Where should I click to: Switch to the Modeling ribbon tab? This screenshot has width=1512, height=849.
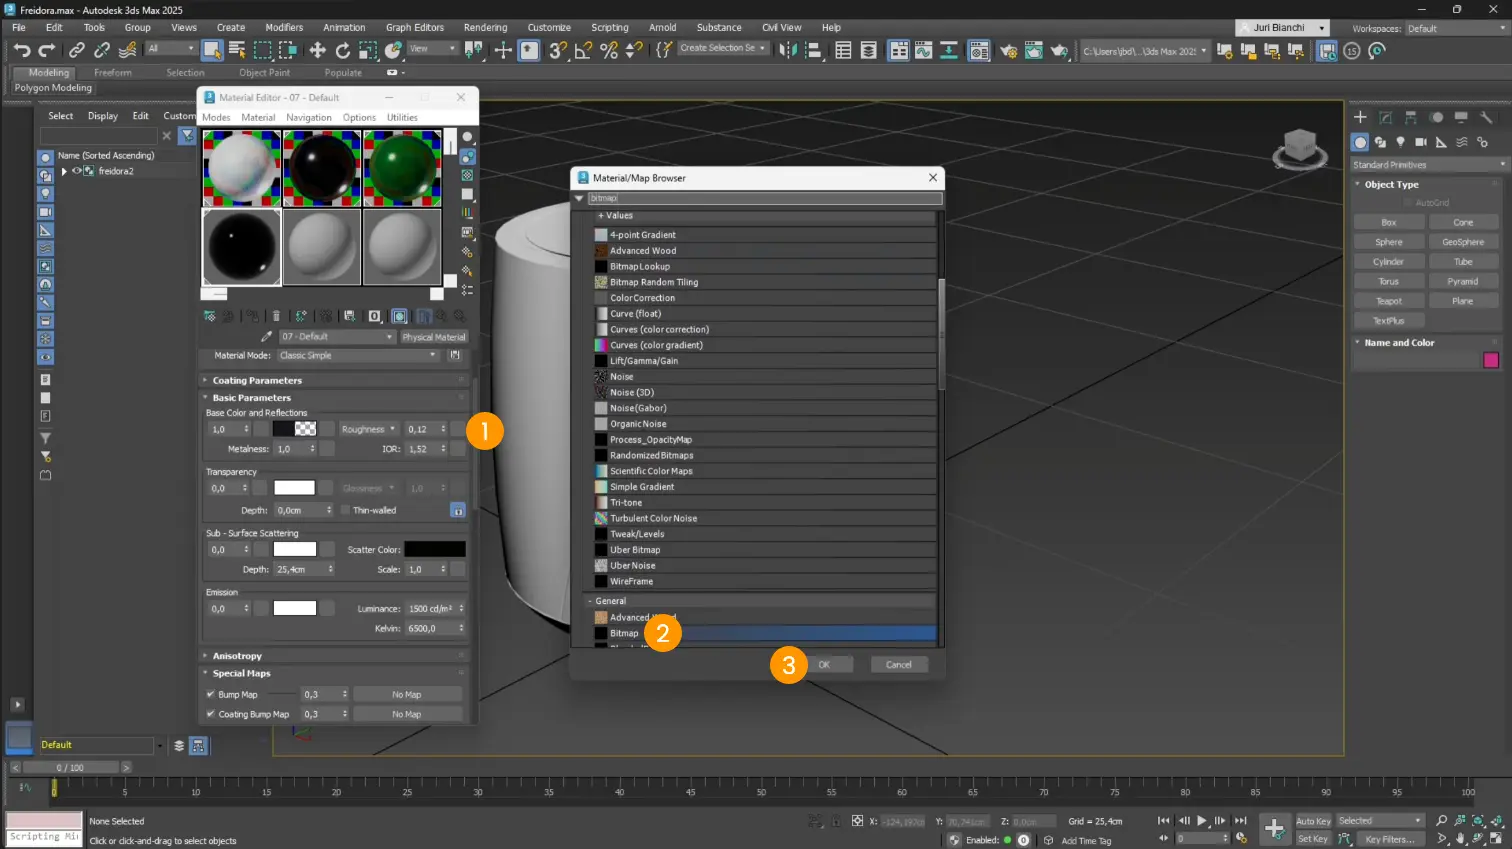click(x=44, y=72)
